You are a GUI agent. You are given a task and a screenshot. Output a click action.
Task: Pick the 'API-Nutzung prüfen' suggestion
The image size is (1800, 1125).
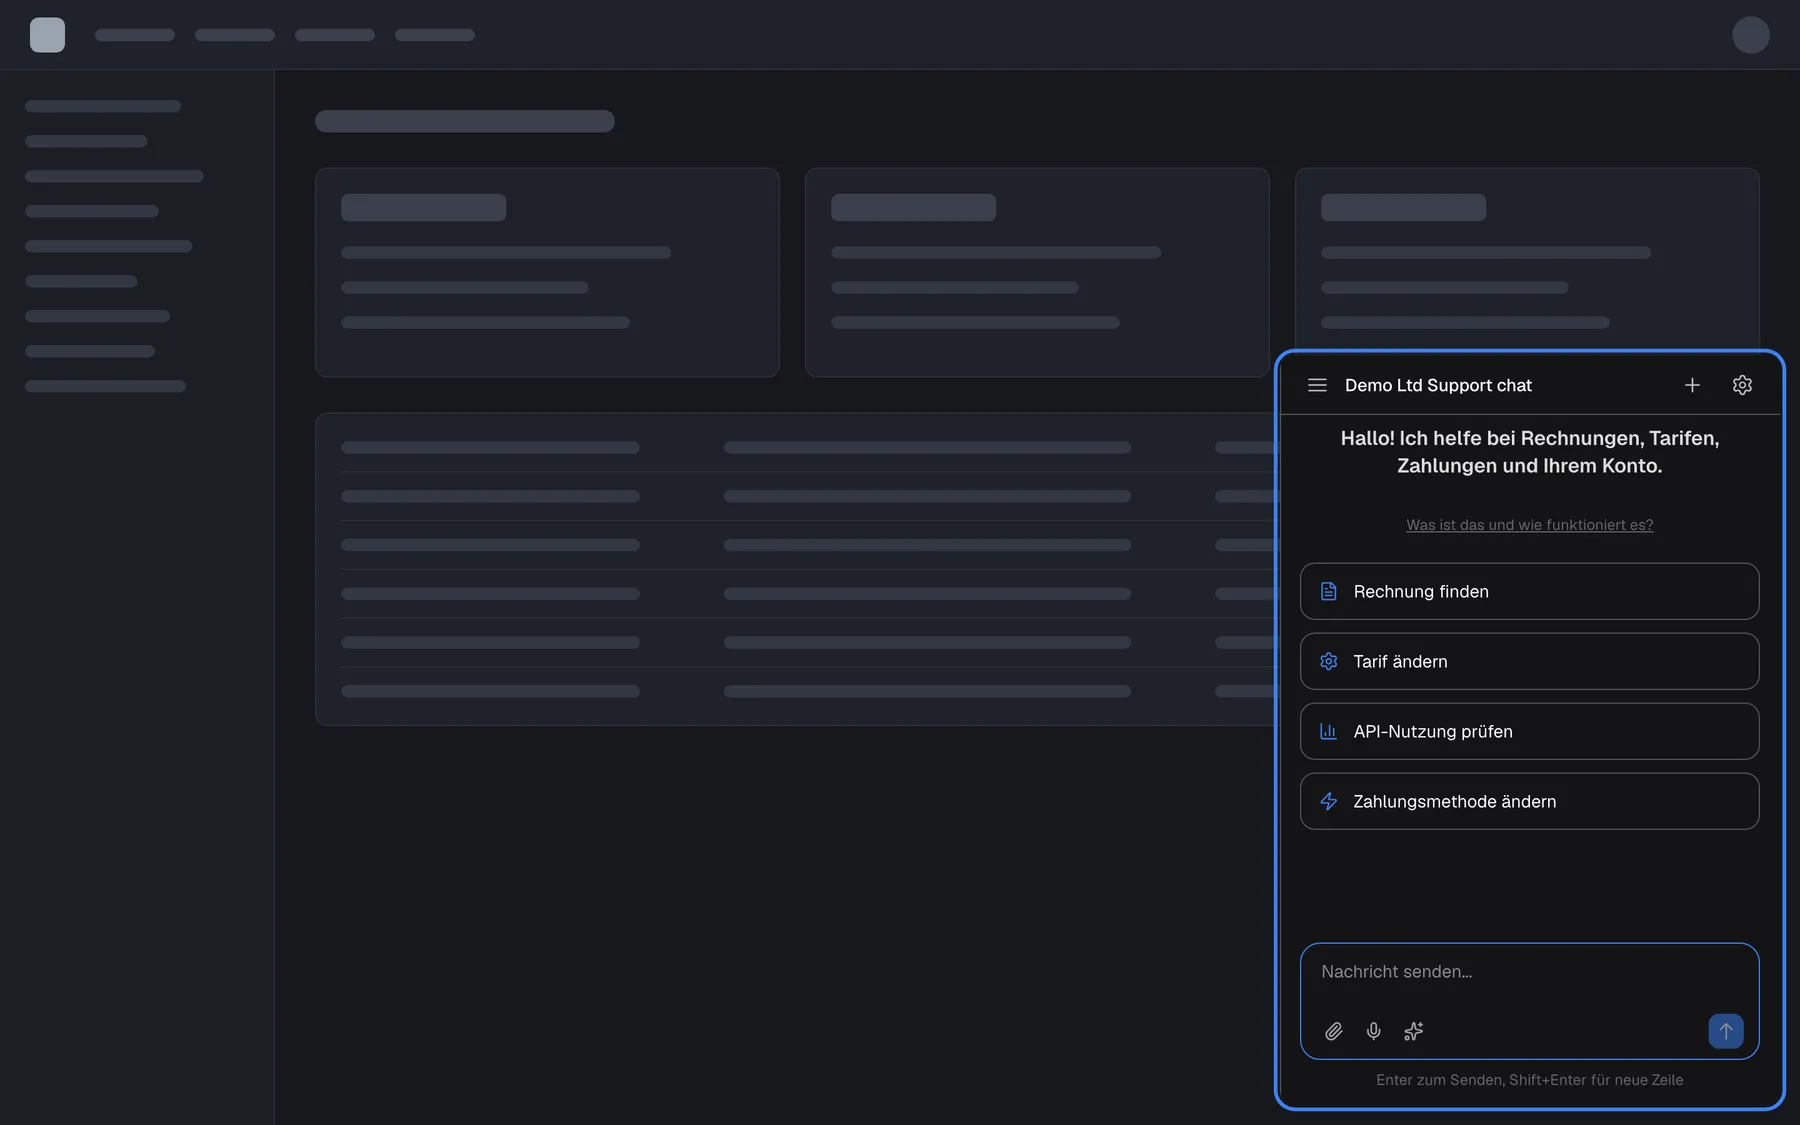[x=1529, y=731]
